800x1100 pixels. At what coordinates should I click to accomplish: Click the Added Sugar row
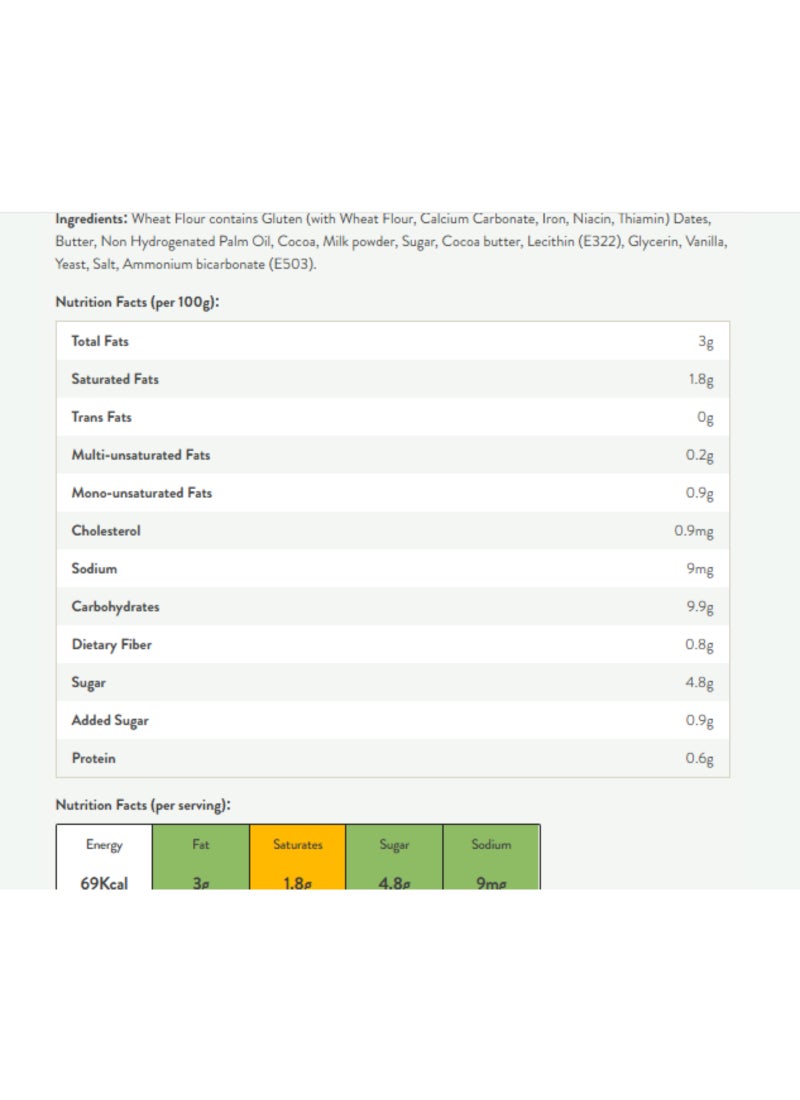pos(393,720)
